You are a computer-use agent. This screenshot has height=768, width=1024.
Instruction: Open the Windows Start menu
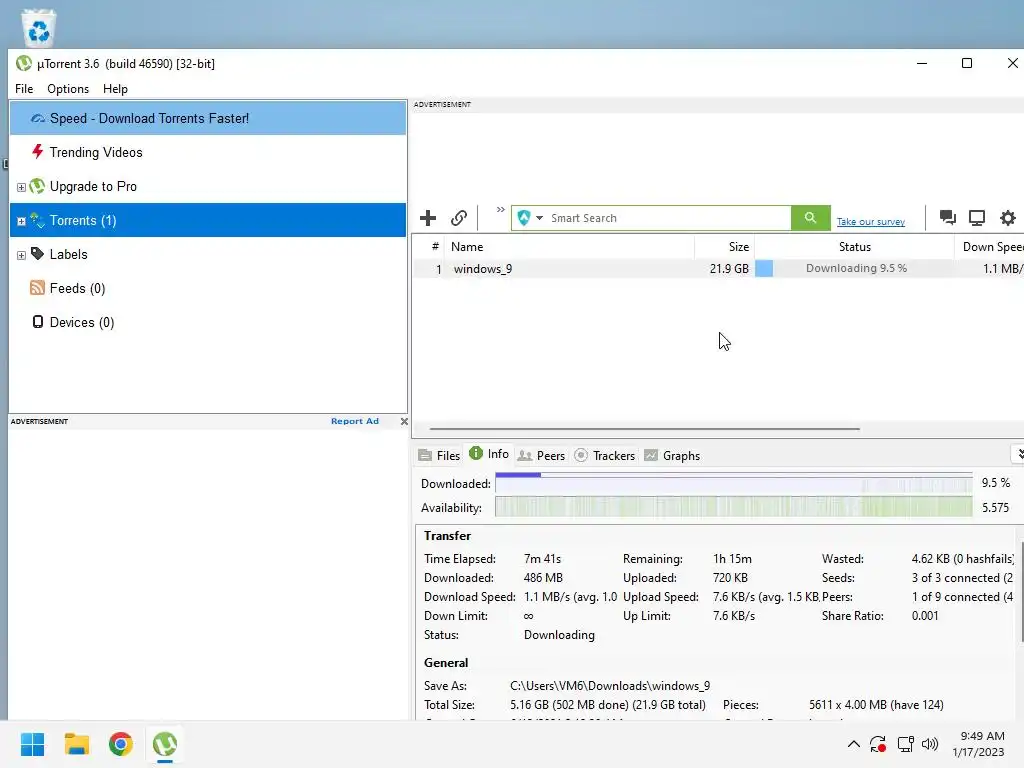coord(33,744)
